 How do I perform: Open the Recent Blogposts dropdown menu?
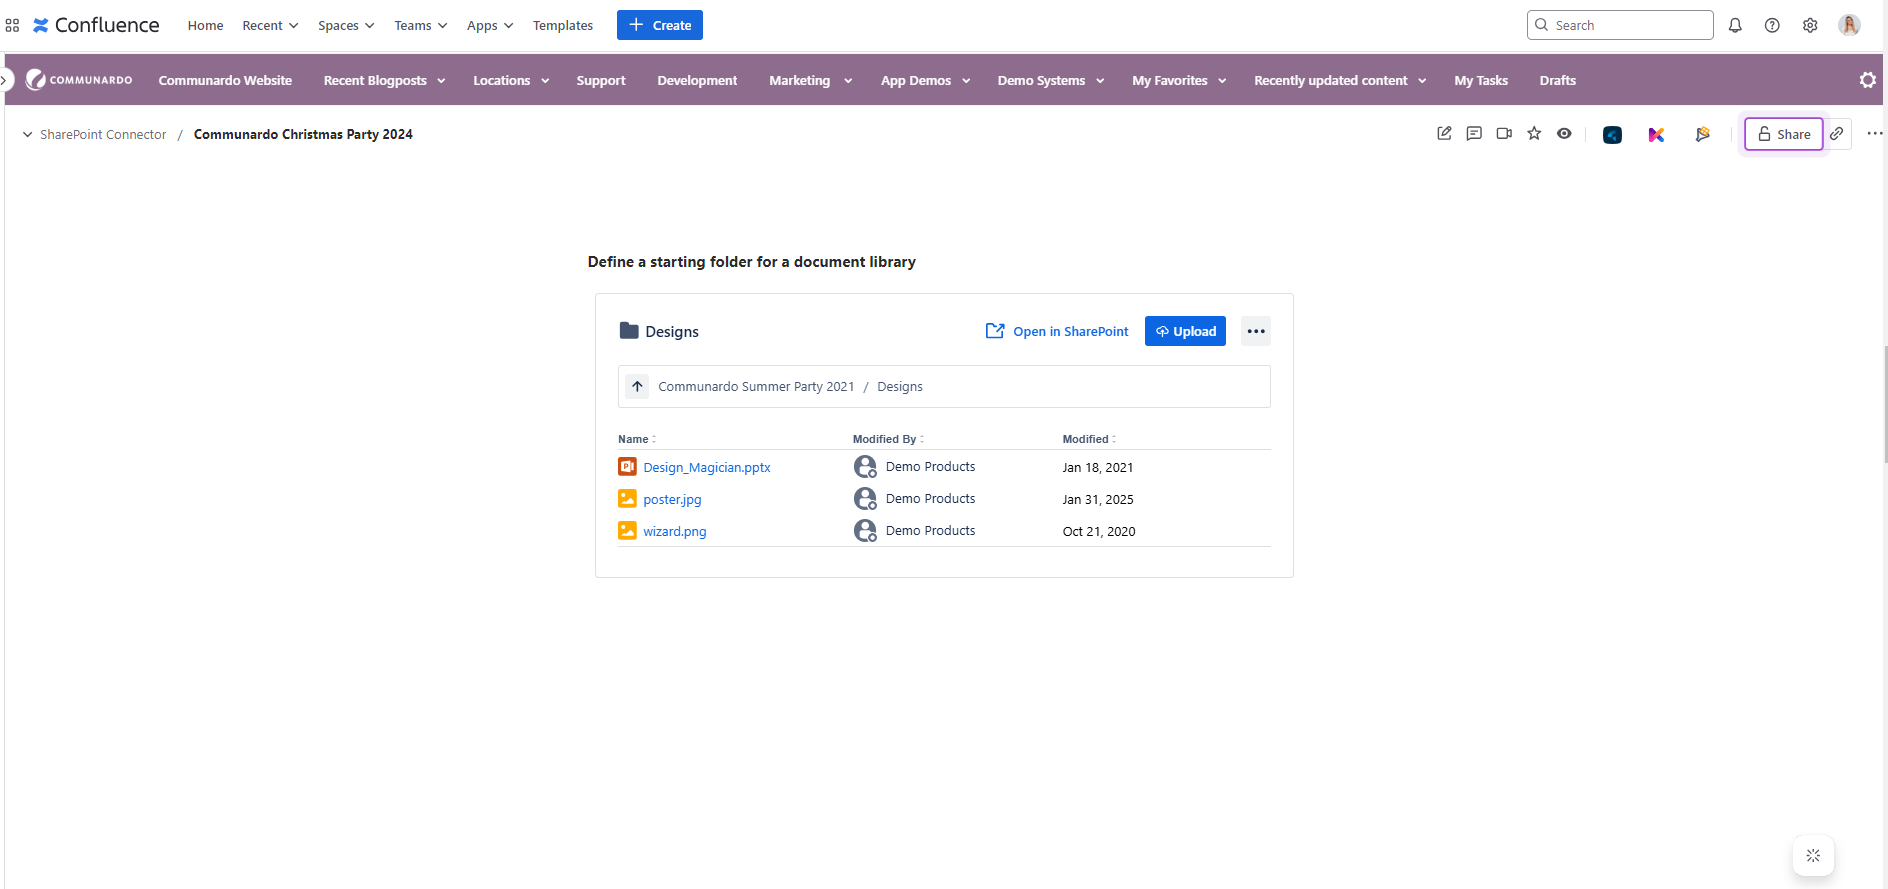tap(384, 81)
